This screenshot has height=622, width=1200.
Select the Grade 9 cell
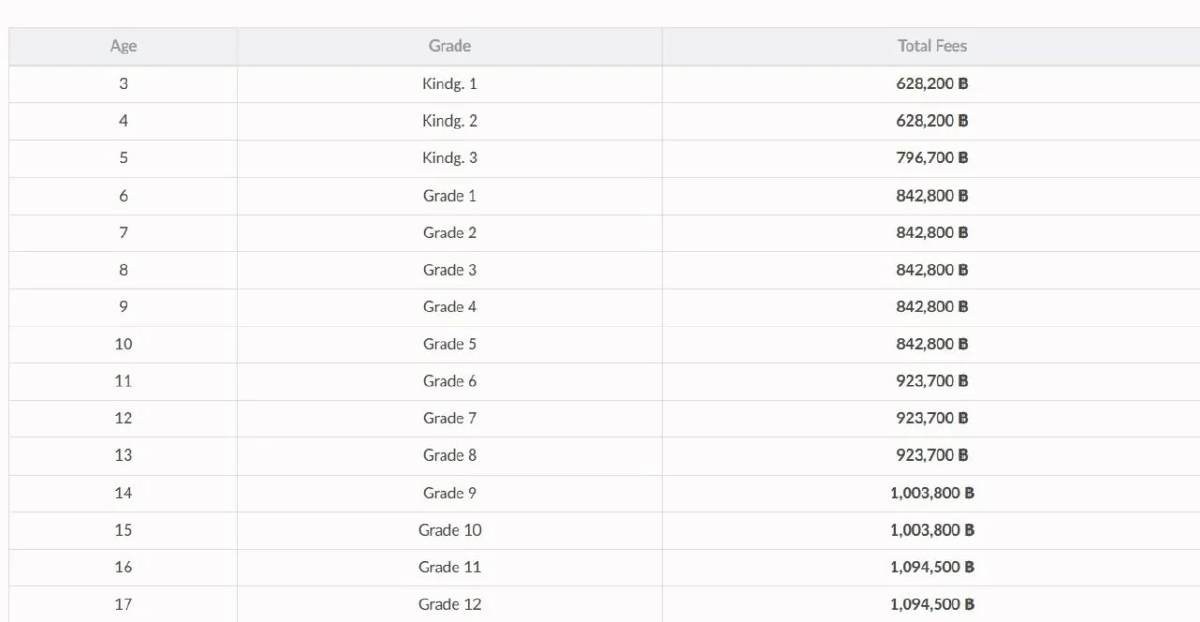point(449,493)
